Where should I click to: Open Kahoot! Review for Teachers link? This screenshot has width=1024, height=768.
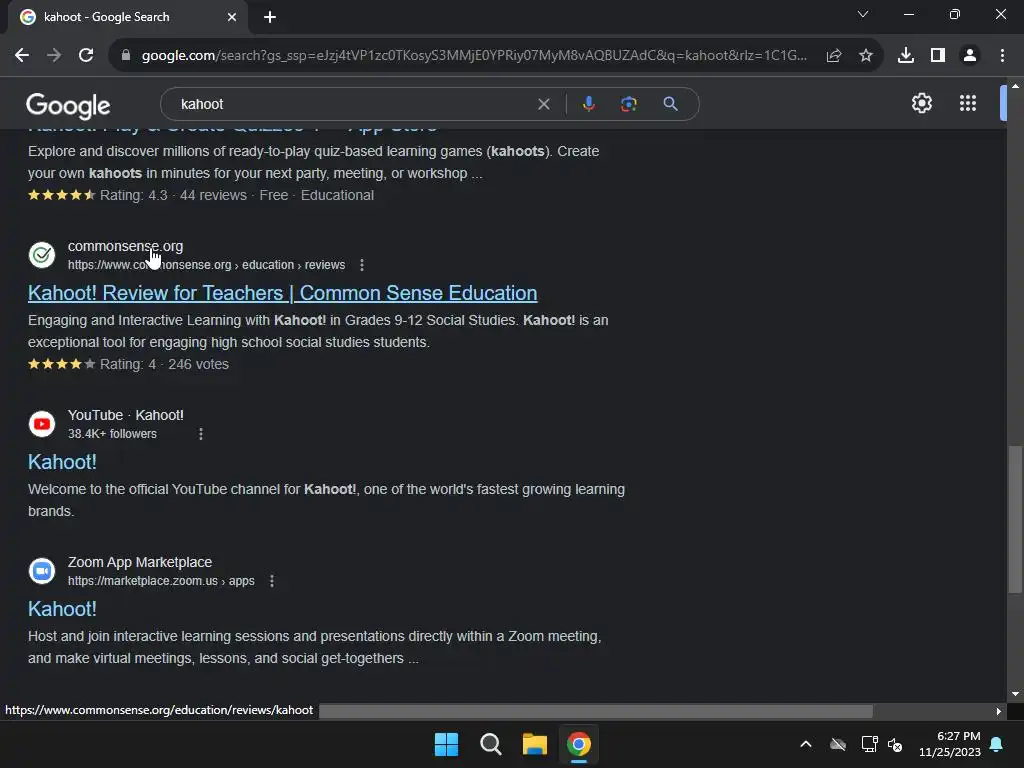(282, 293)
